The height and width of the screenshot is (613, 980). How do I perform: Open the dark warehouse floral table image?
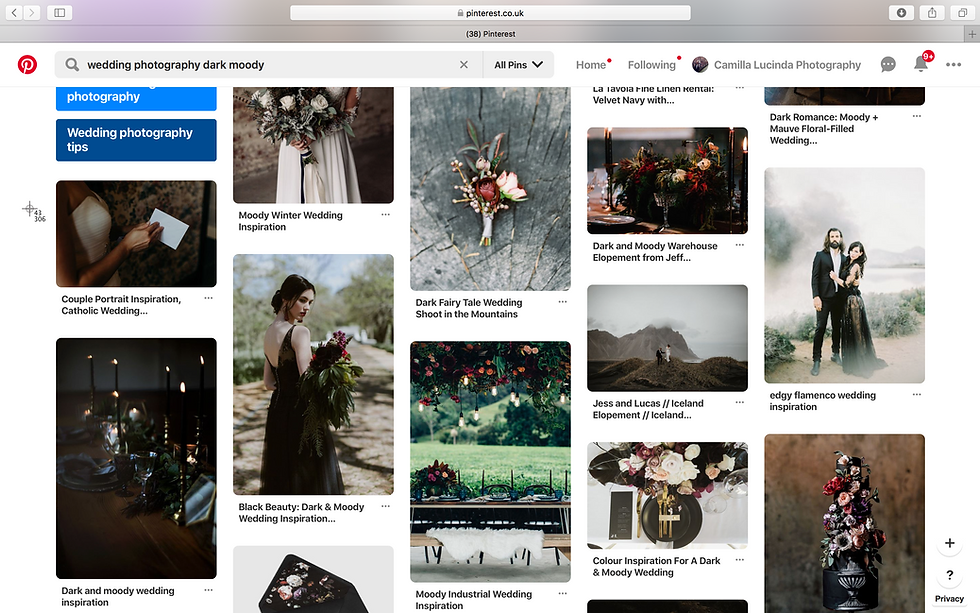click(668, 181)
